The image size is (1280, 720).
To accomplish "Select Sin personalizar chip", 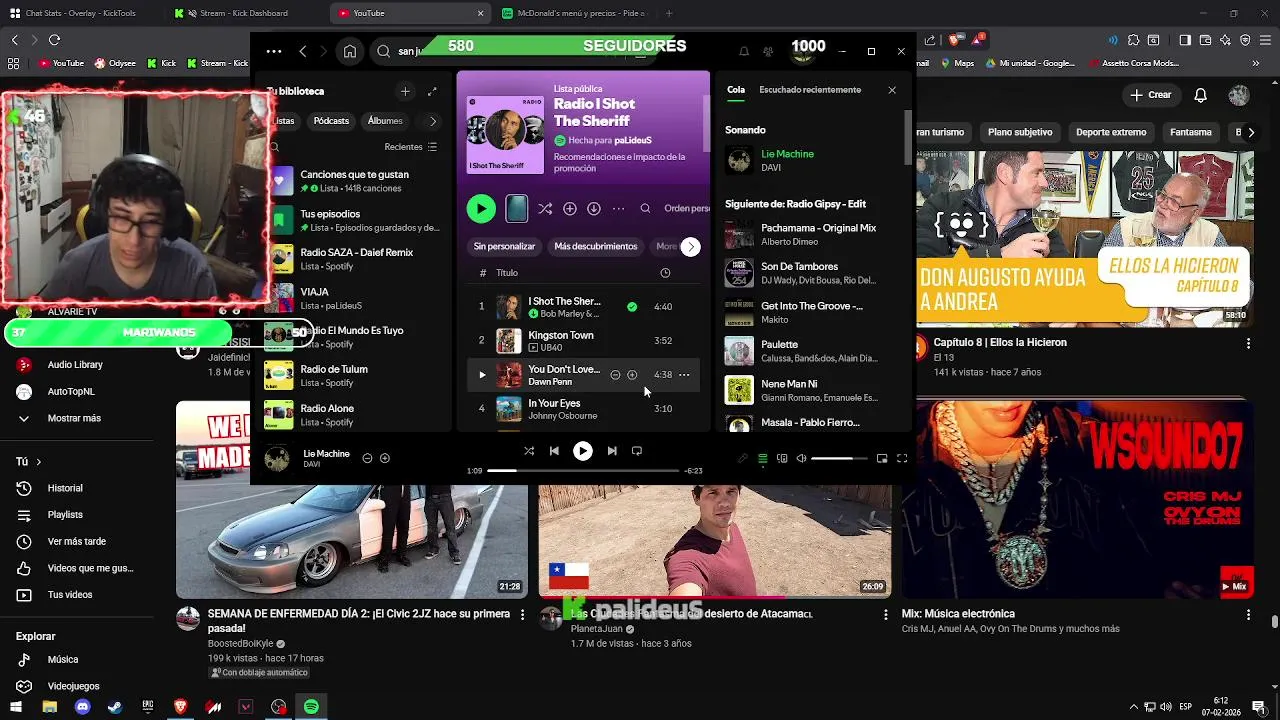I will coord(504,246).
